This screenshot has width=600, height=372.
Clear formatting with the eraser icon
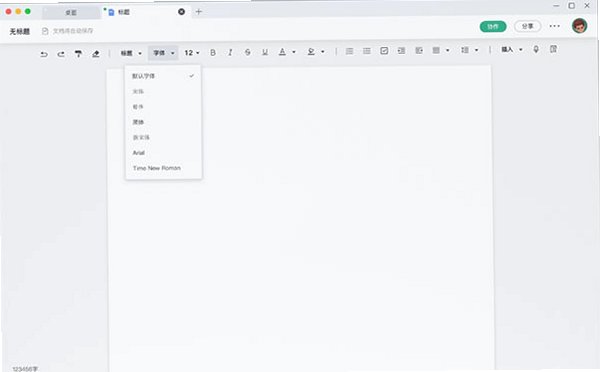click(x=96, y=54)
